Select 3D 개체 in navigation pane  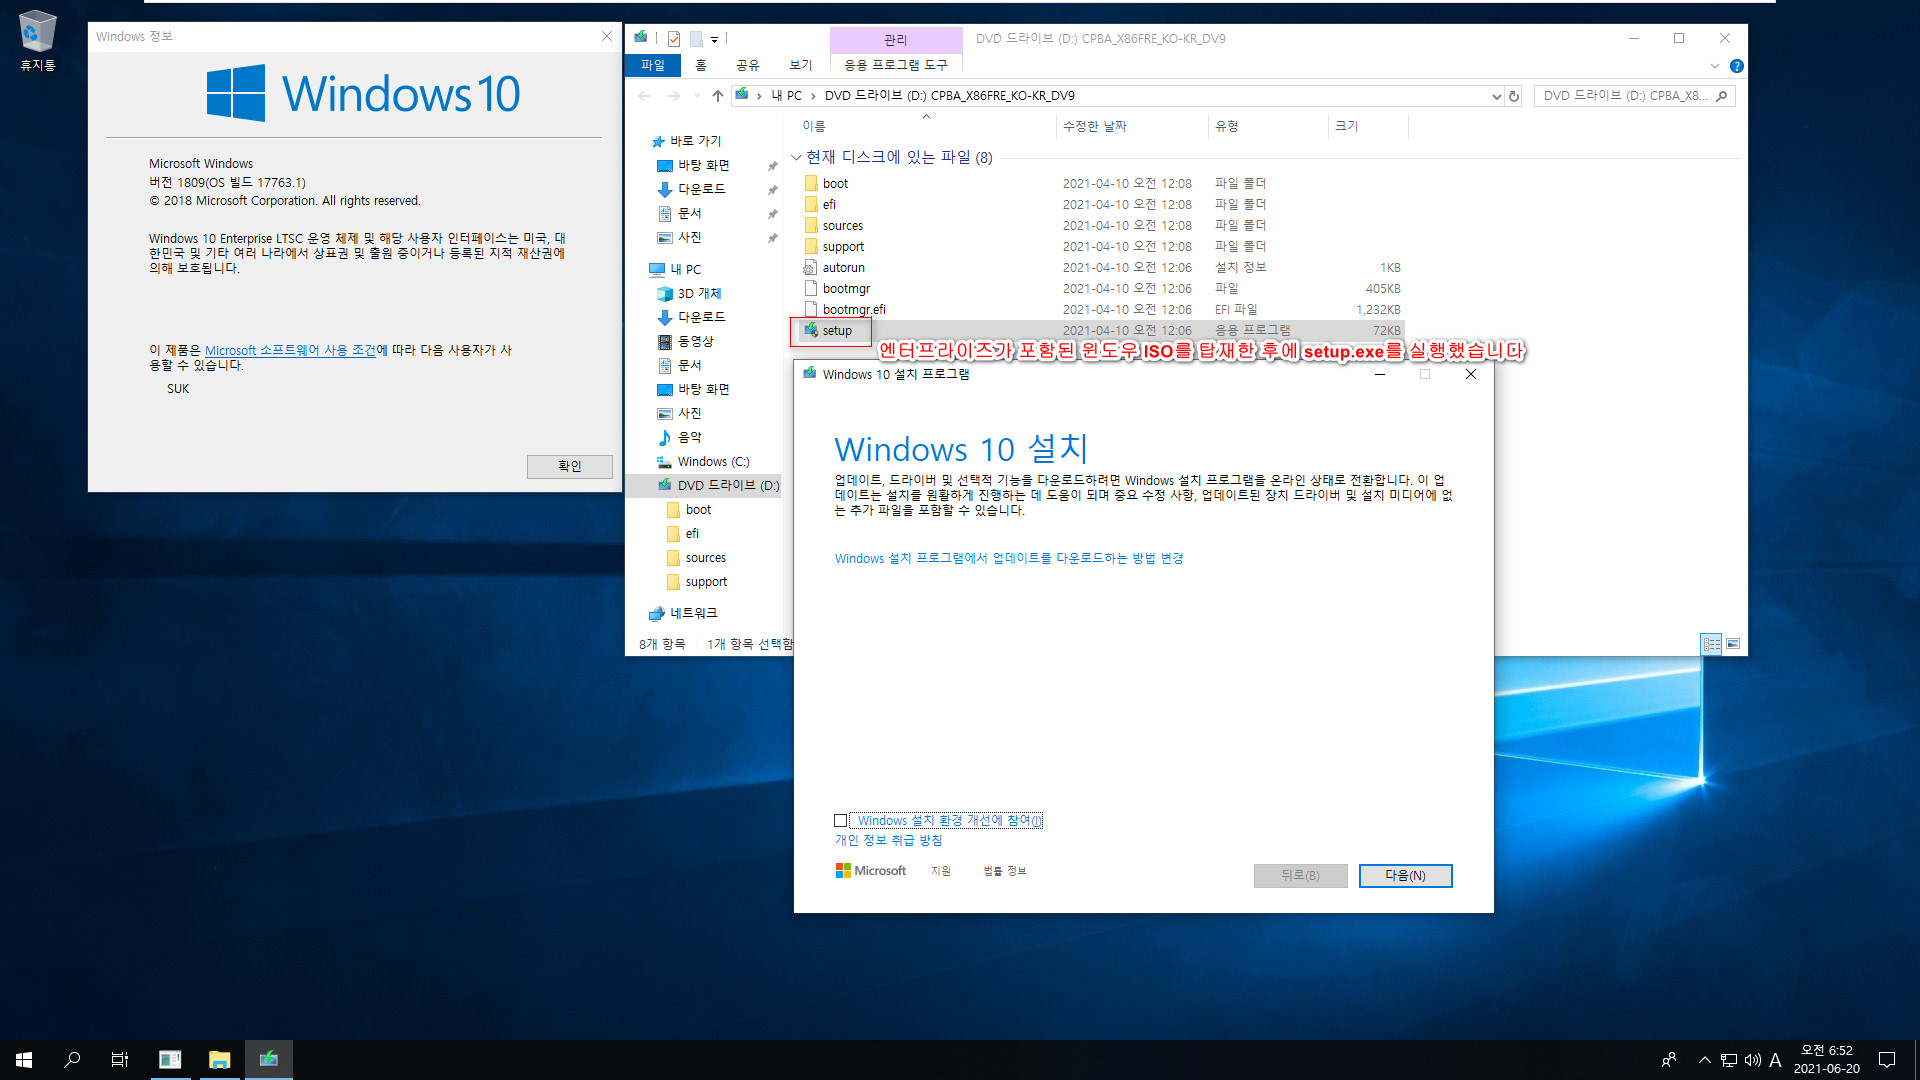(699, 294)
